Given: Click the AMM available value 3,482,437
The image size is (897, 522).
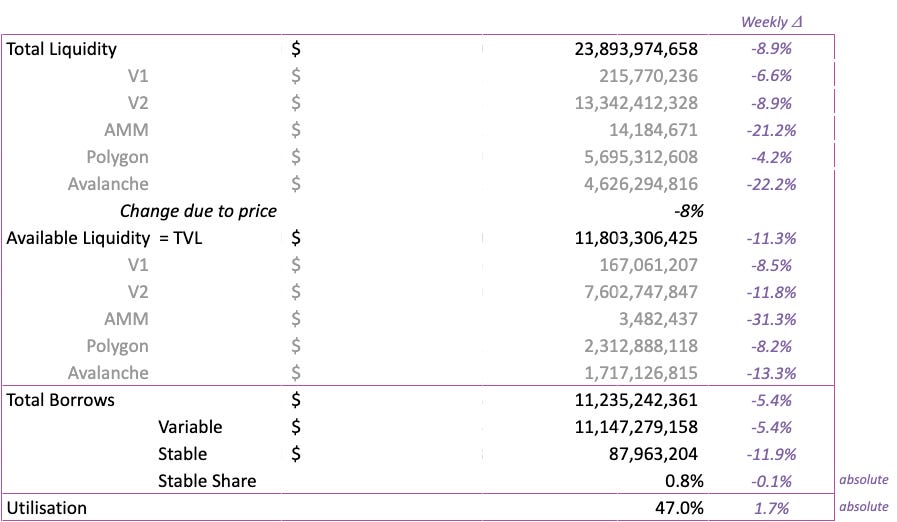Looking at the screenshot, I should point(656,319).
